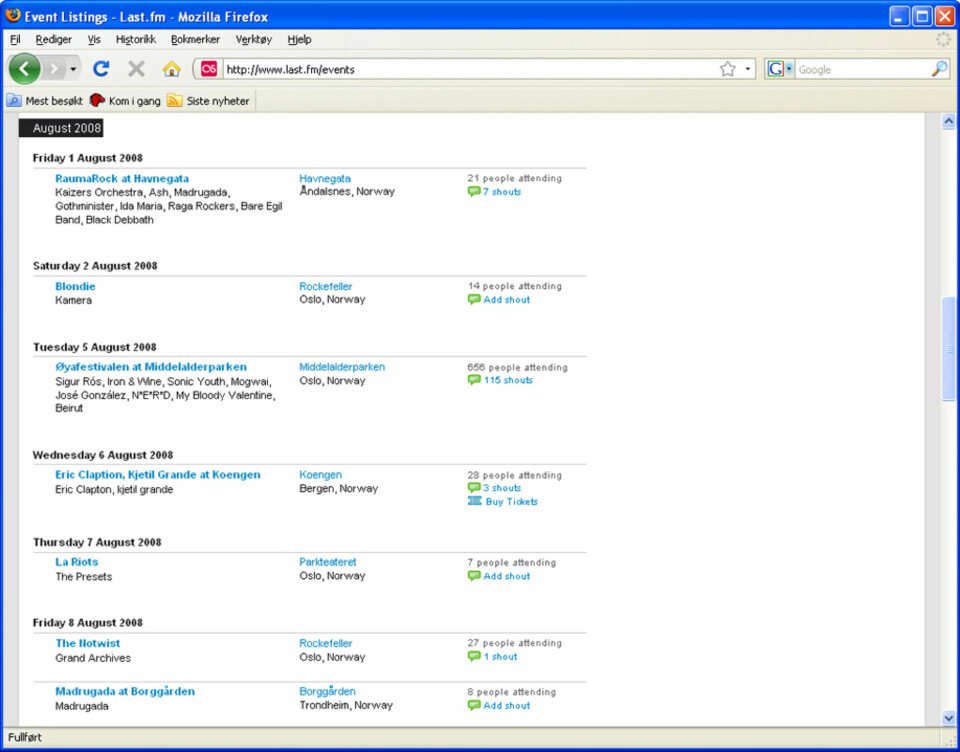
Task: Click scrollbar down arrow
Action: click(x=948, y=718)
